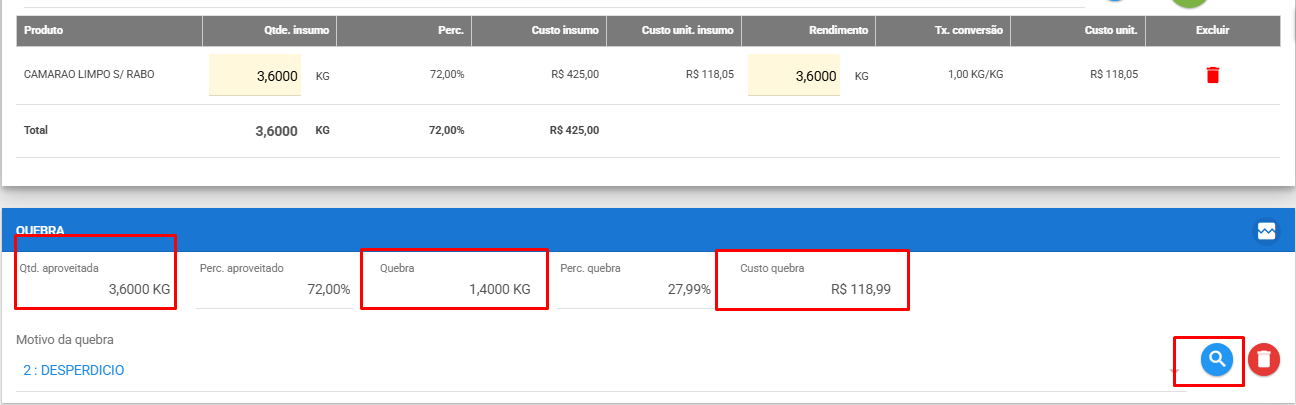Click the Qtd. aproveitada field
The height and width of the screenshot is (405, 1296).
click(96, 283)
